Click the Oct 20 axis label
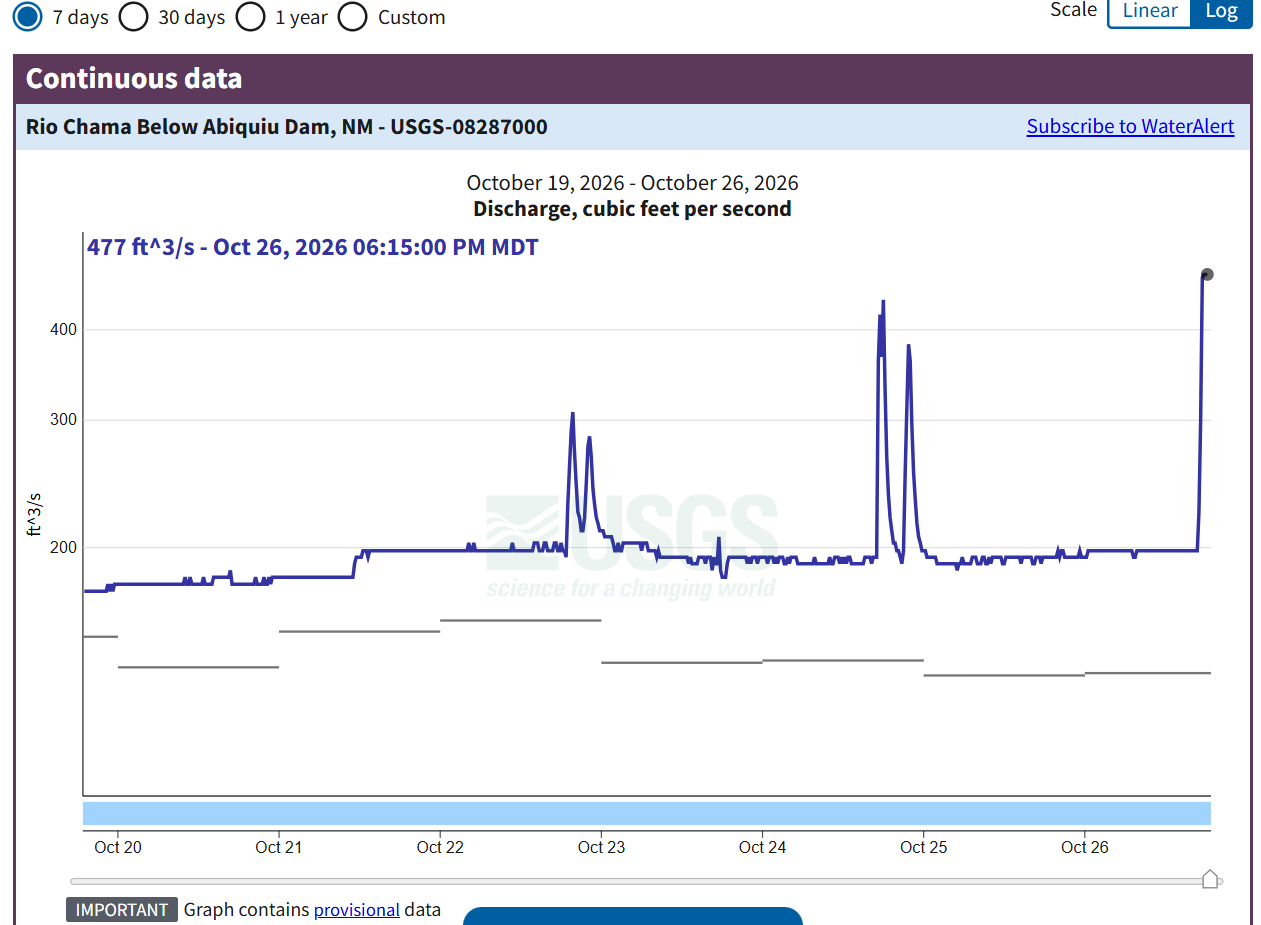1261x925 pixels. [118, 847]
